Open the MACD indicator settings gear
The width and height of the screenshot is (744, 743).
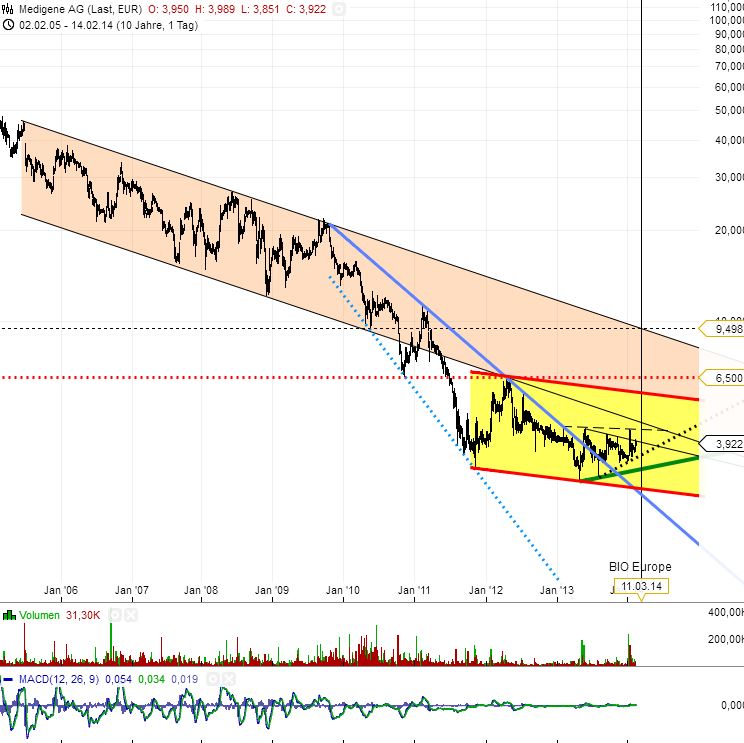click(213, 679)
